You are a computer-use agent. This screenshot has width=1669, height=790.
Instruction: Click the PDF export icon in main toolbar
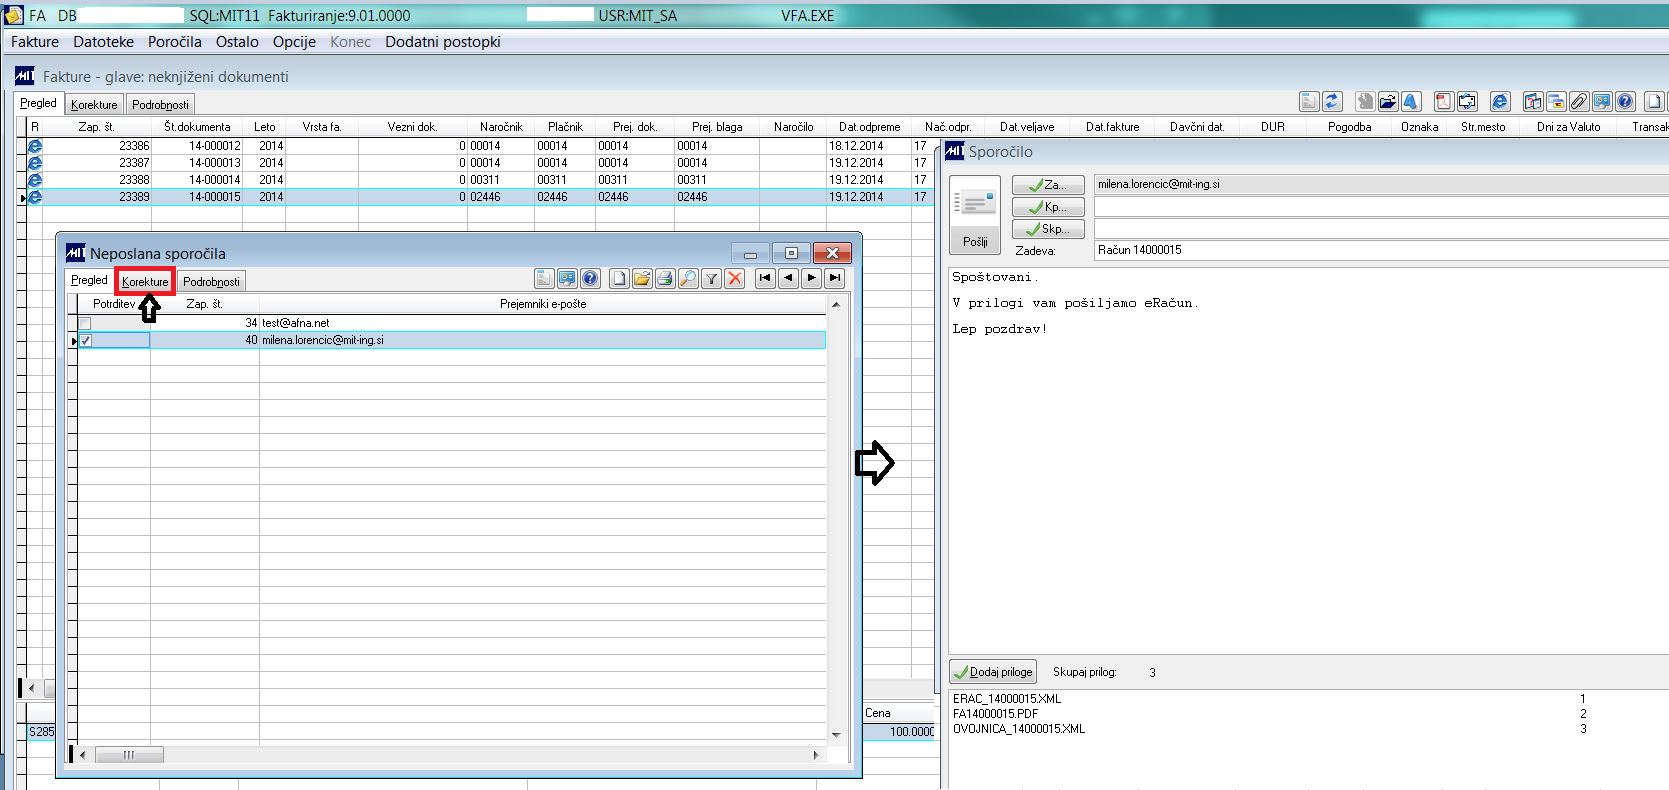1443,101
